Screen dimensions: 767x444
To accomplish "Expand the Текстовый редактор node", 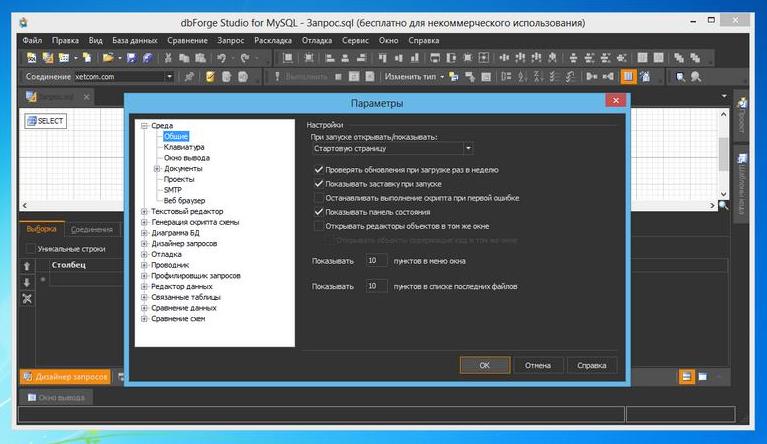I will (x=144, y=211).
